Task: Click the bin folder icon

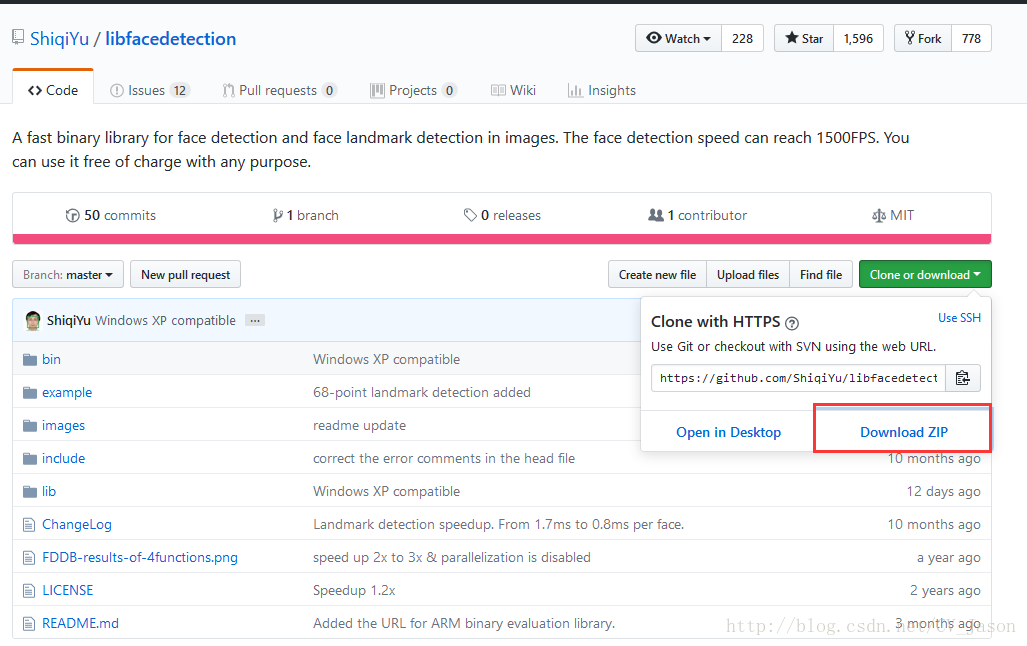Action: 28,359
